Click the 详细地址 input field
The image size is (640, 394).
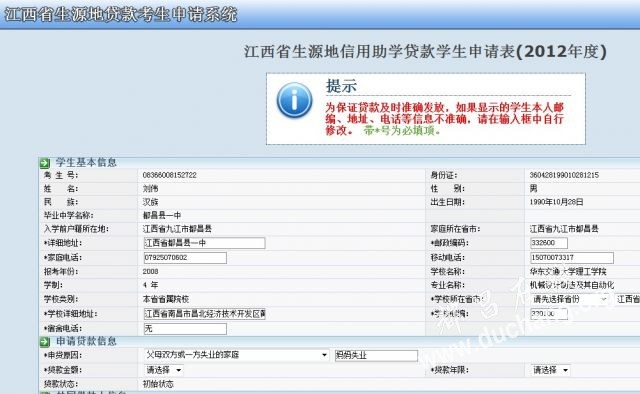pyautogui.click(x=204, y=243)
